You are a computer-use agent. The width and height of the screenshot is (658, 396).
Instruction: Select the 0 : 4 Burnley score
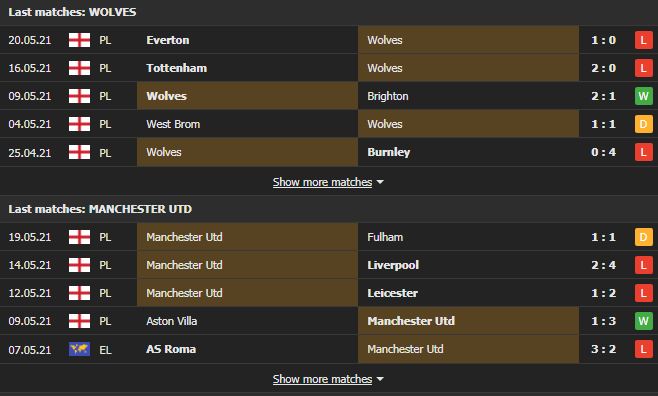click(603, 152)
